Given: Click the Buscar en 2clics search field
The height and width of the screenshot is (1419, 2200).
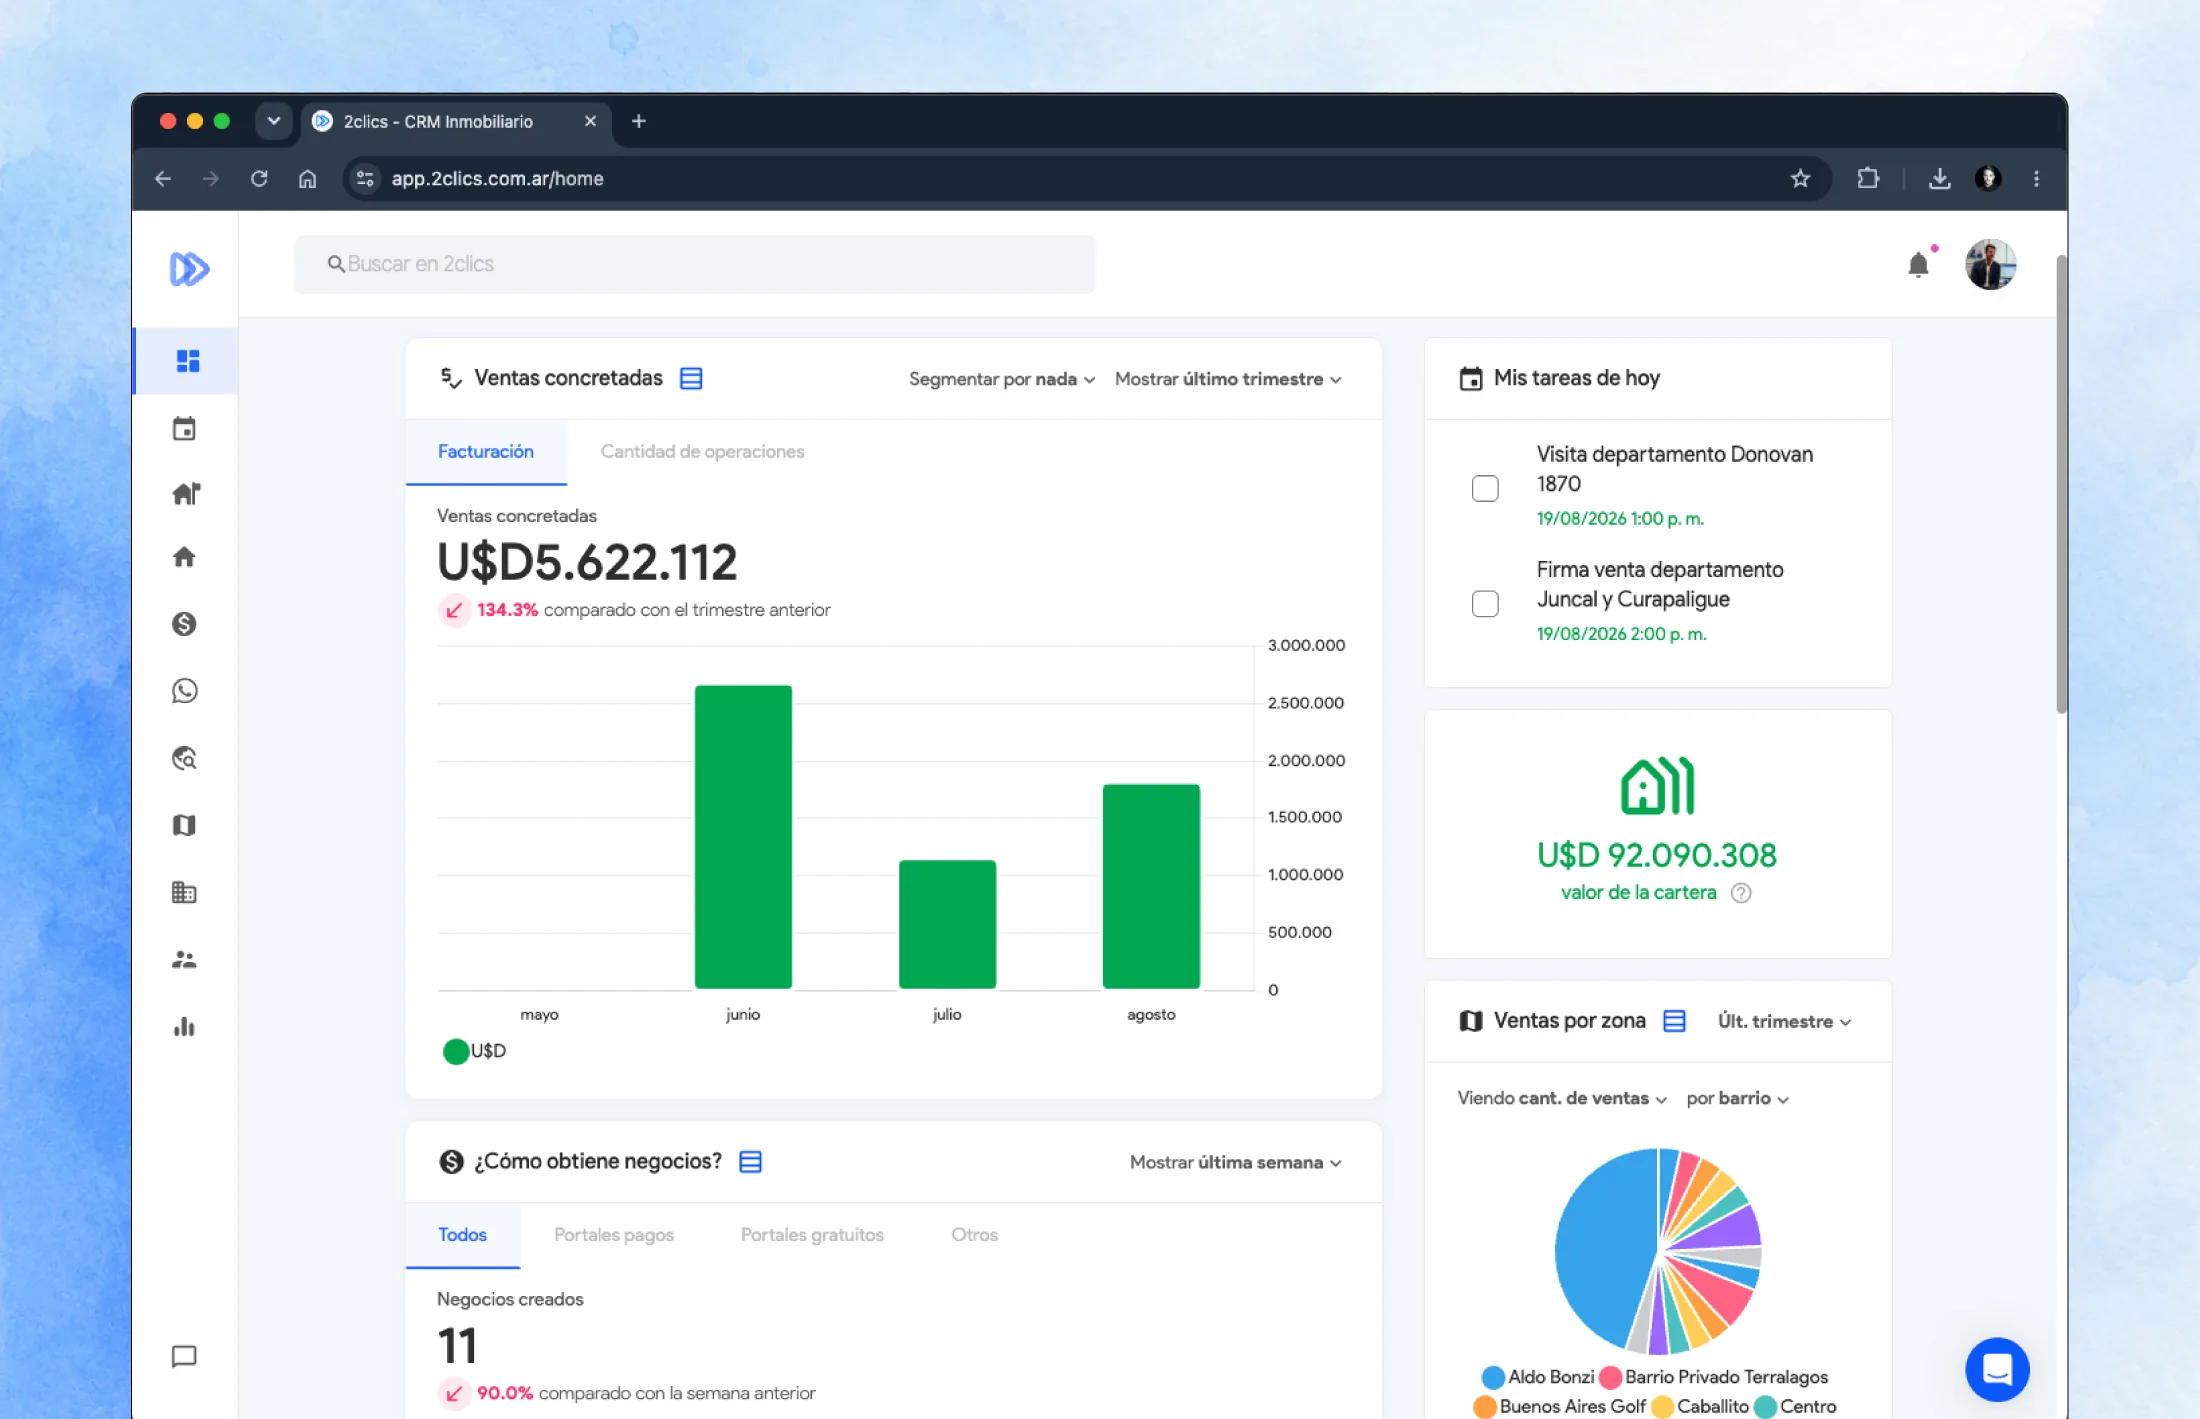Looking at the screenshot, I should pyautogui.click(x=695, y=264).
